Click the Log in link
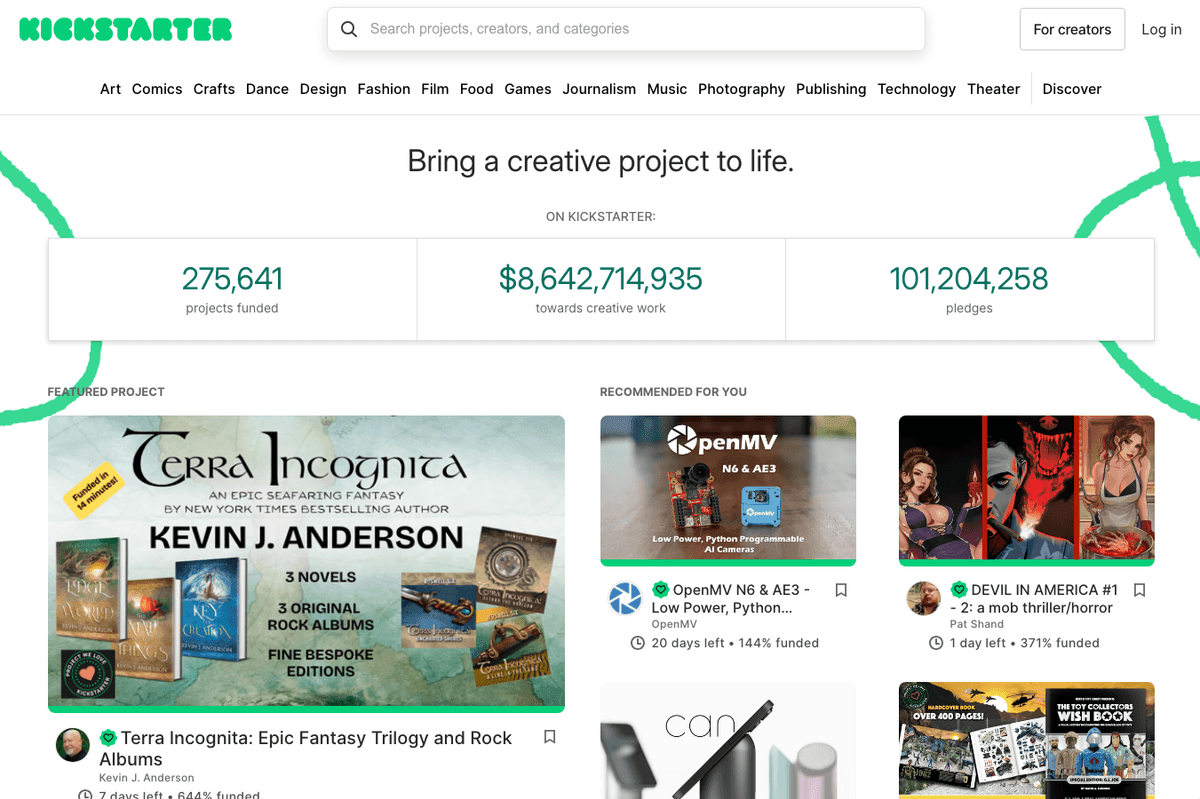This screenshot has height=799, width=1200. (x=1162, y=29)
